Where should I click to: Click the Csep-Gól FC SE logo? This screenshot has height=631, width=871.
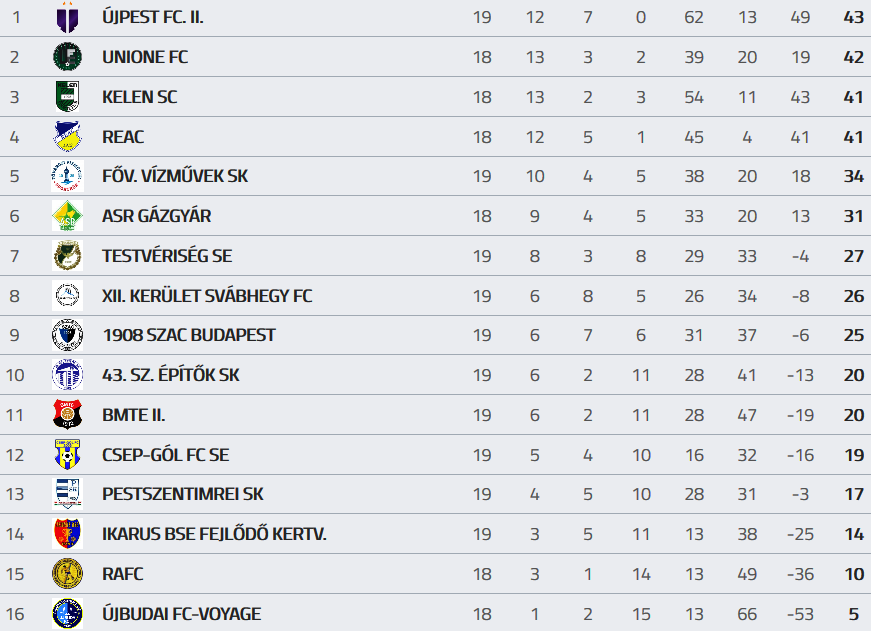pos(67,454)
